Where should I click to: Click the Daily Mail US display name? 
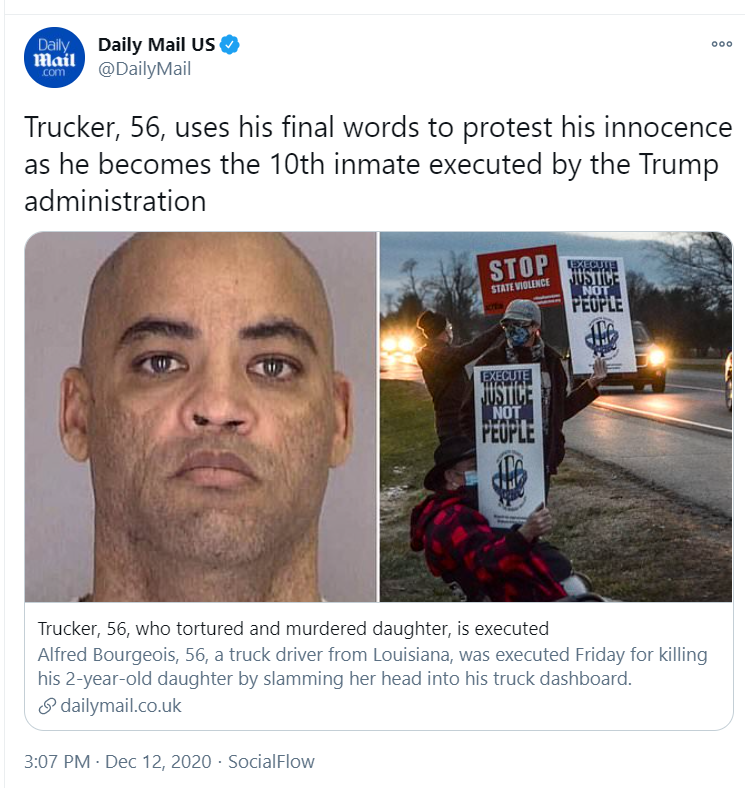(x=156, y=45)
